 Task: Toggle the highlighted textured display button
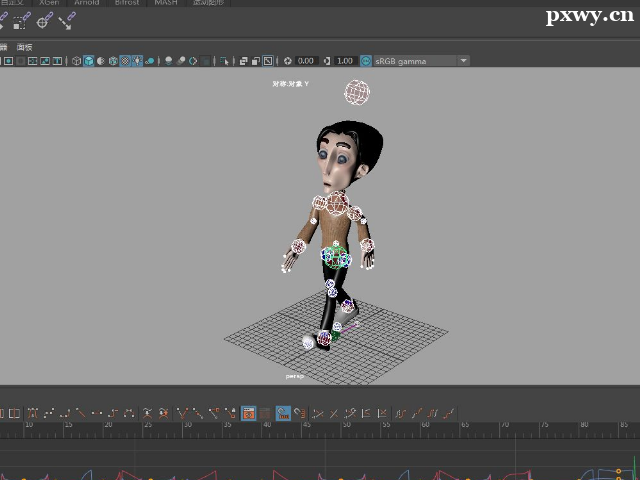(125, 61)
